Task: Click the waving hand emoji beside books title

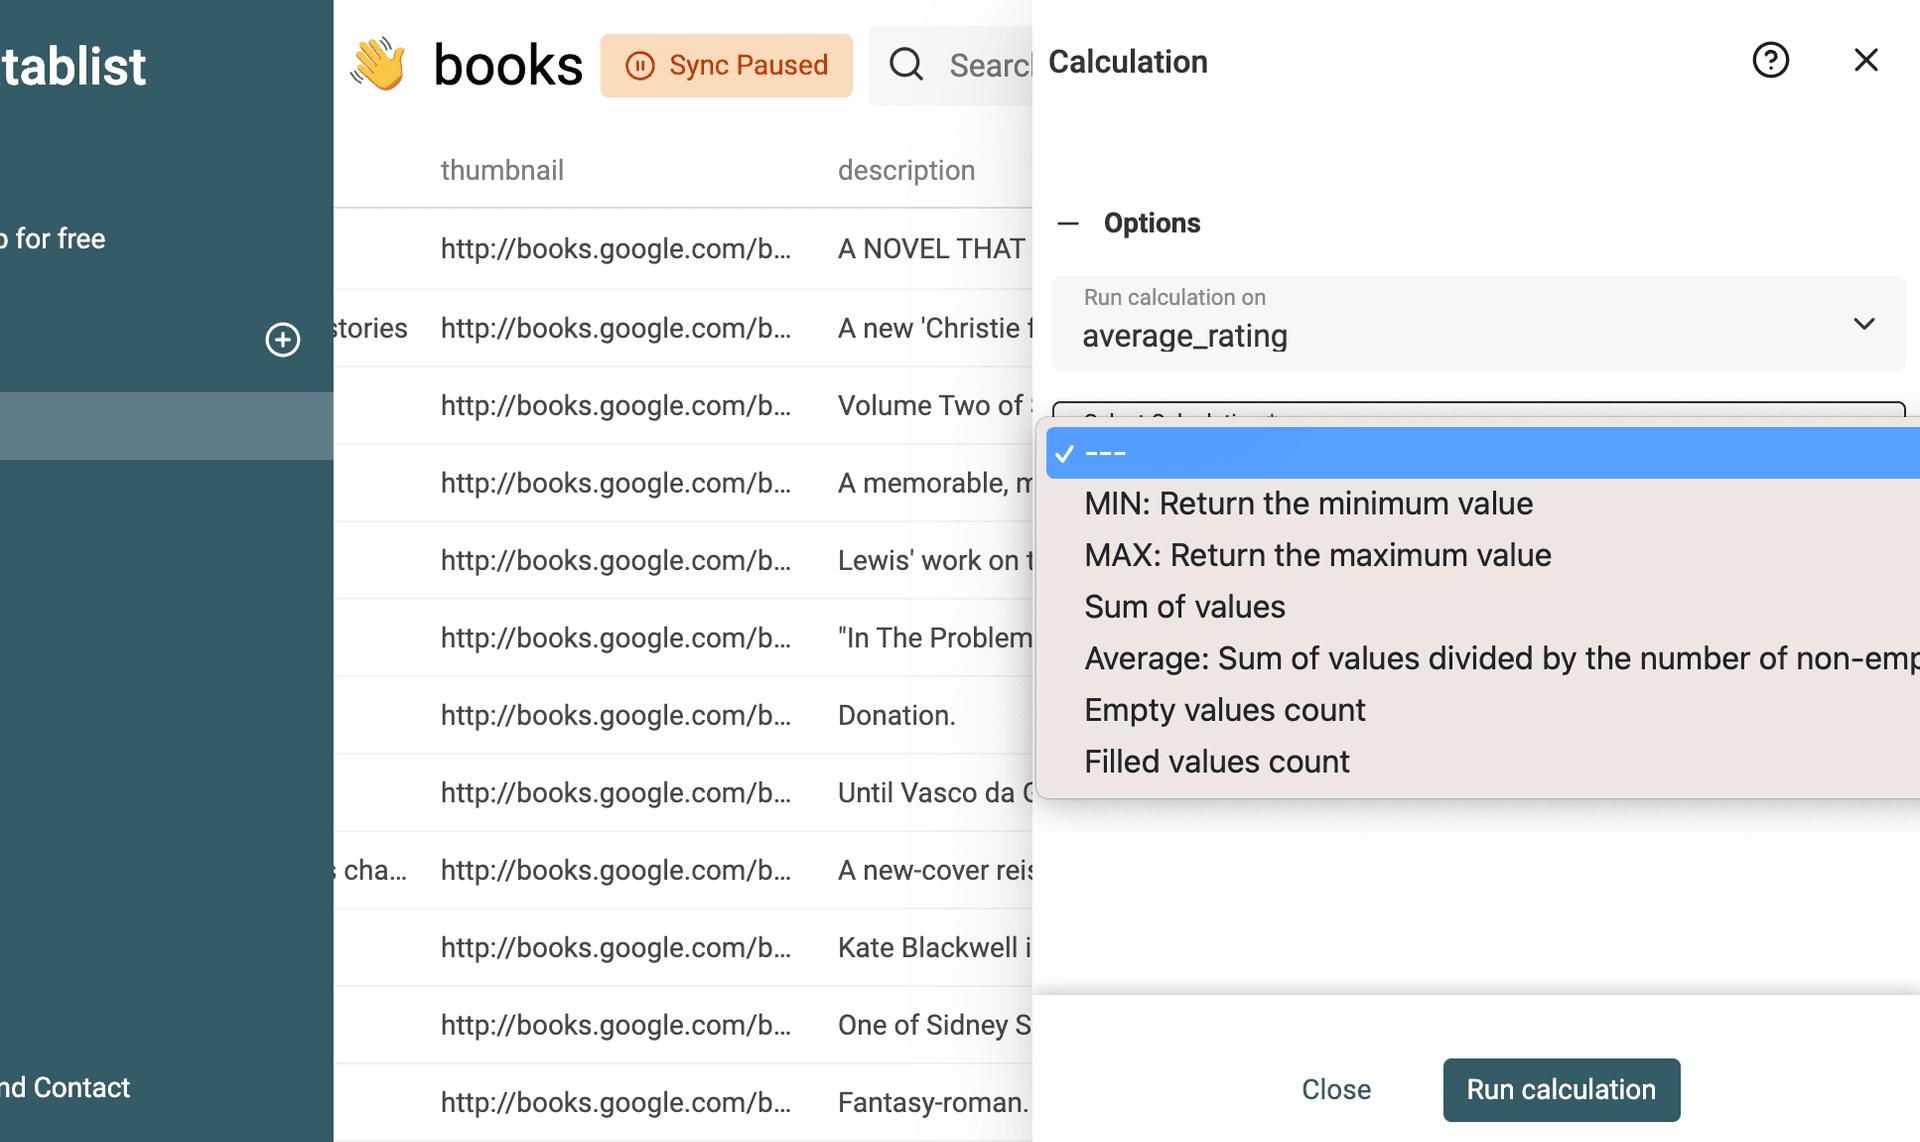Action: click(x=378, y=64)
